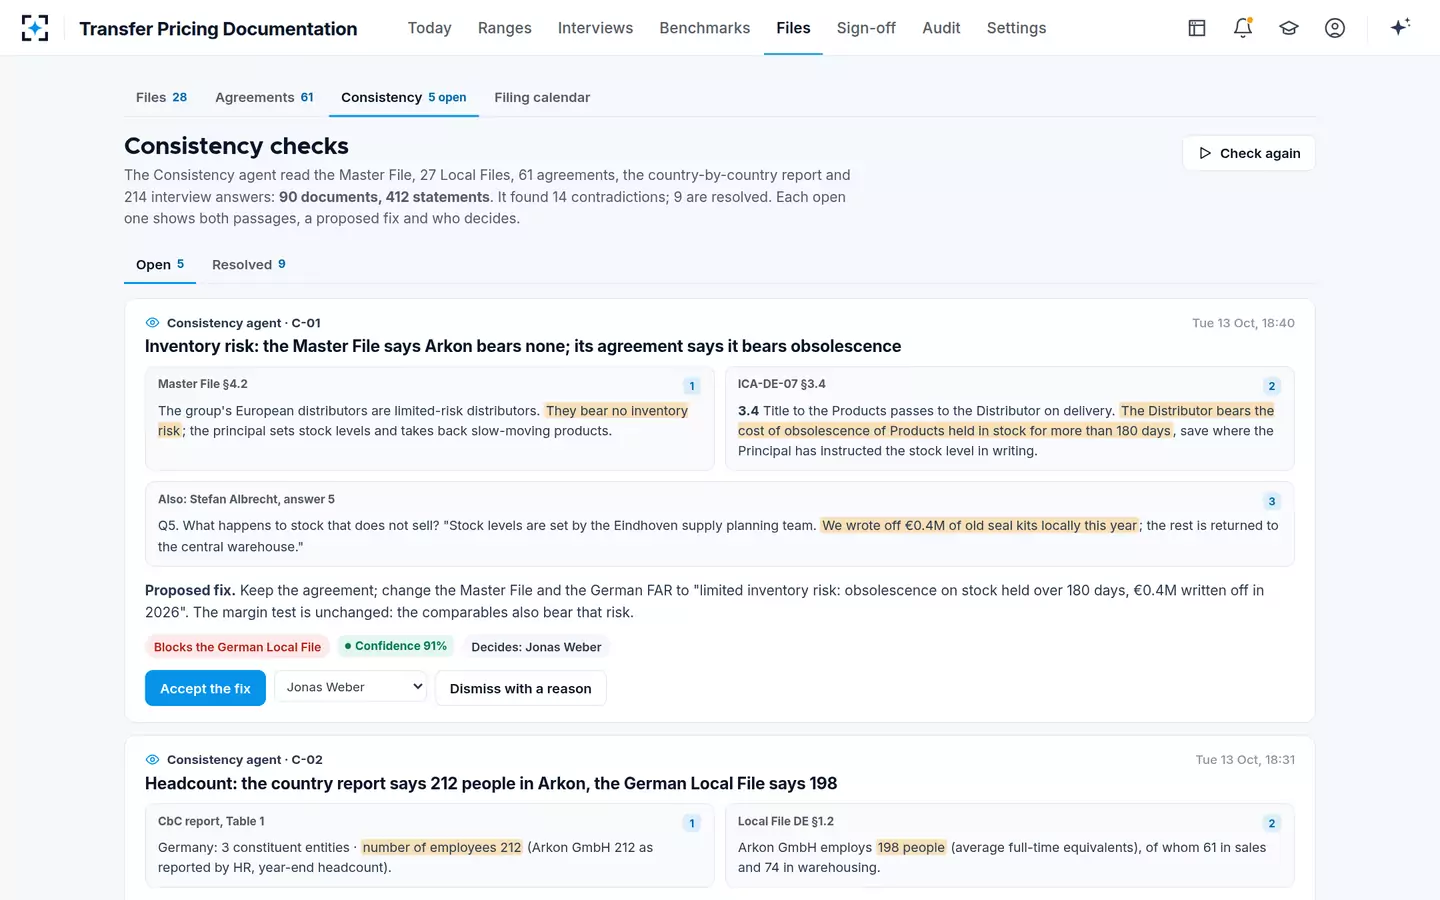The width and height of the screenshot is (1440, 900).
Task: Open Settings in the top navigation
Action: [x=1016, y=28]
